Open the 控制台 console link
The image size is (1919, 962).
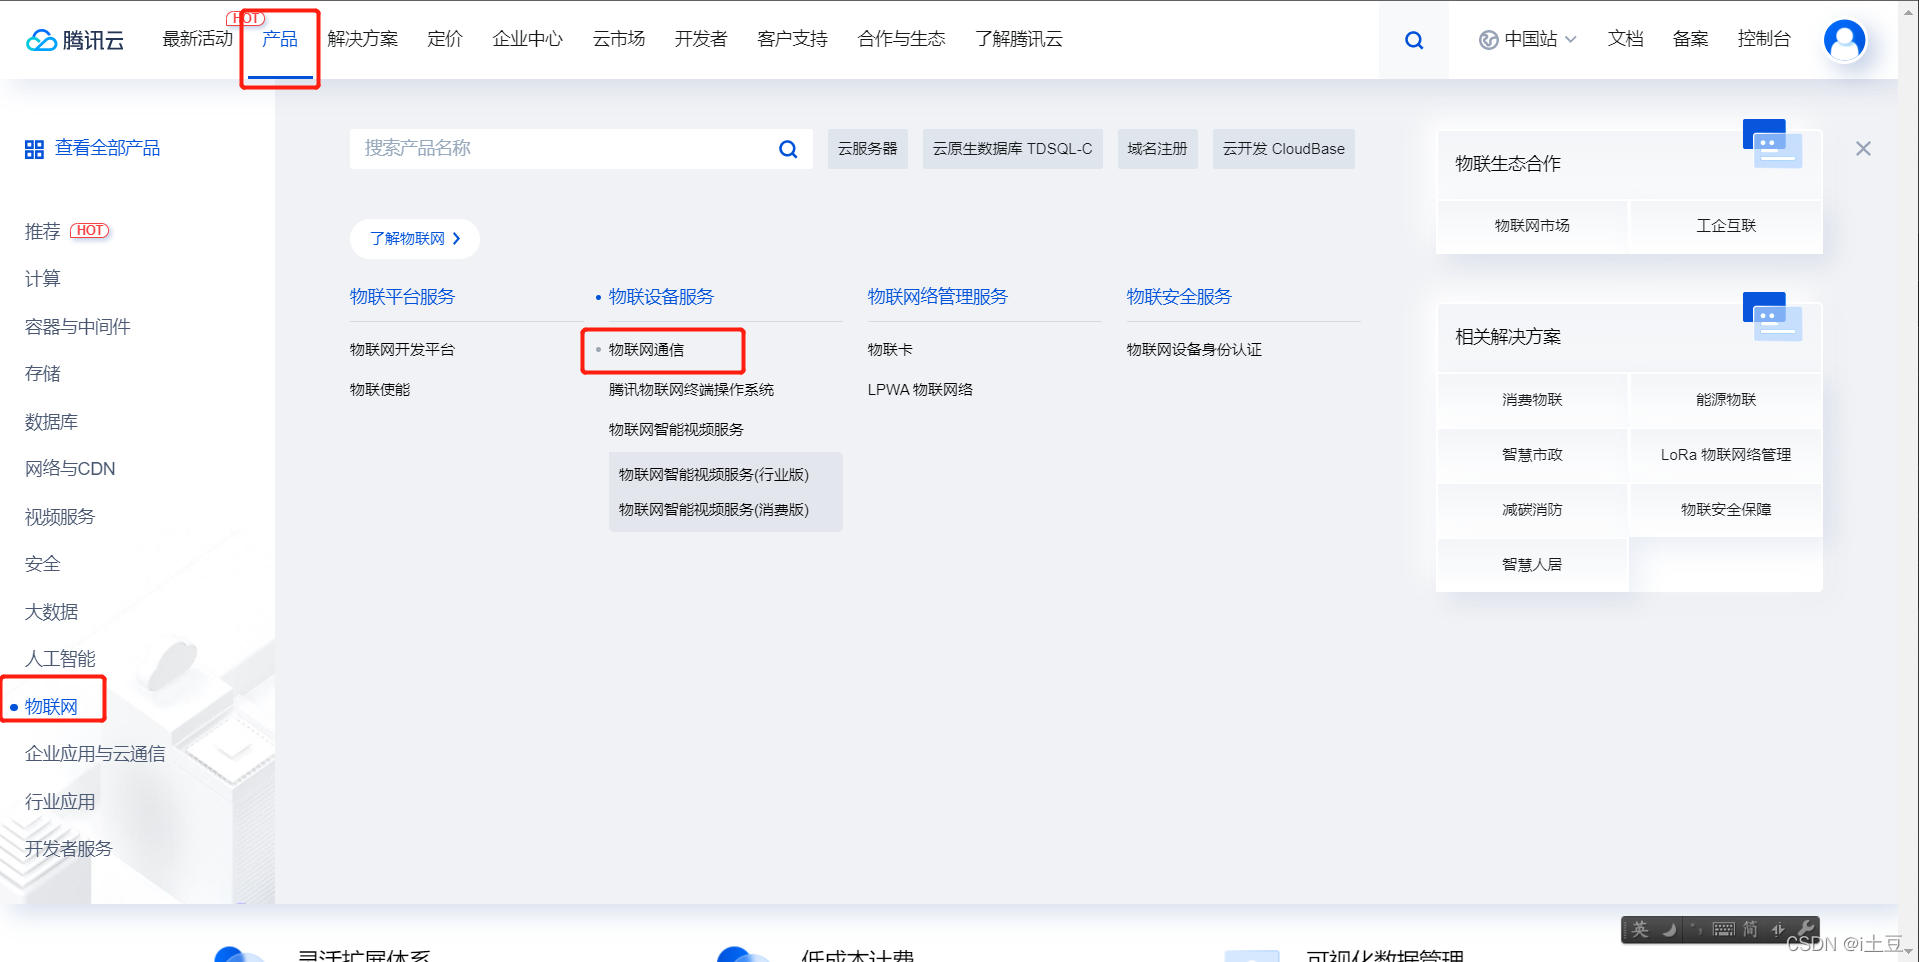[1763, 39]
